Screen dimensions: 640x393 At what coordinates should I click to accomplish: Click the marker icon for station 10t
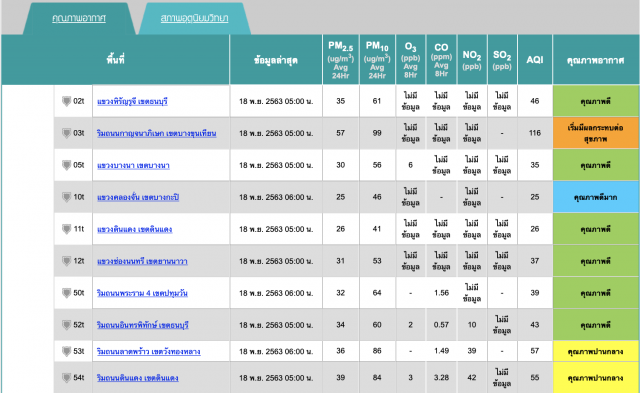click(67, 197)
